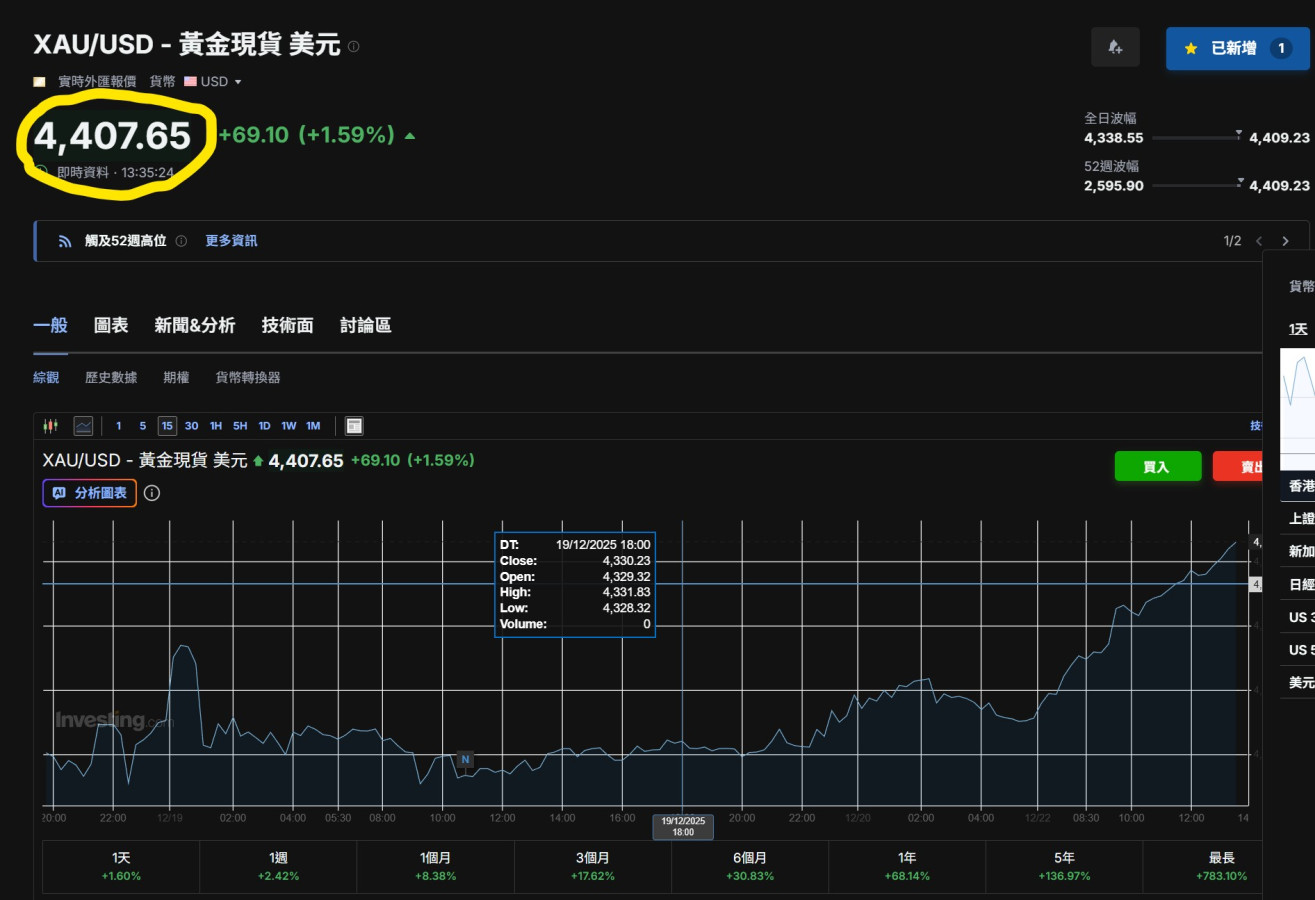Switch to the 技術面 tab
This screenshot has height=900, width=1315.
[287, 325]
